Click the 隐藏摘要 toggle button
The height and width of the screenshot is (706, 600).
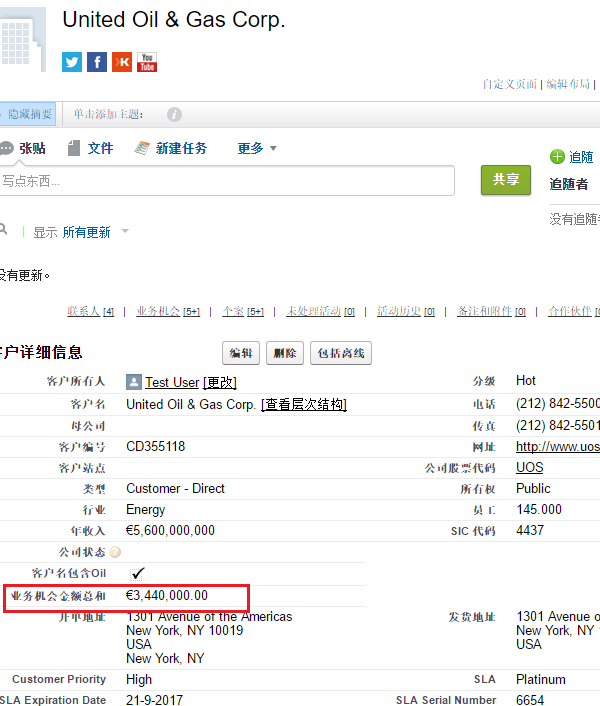coord(27,114)
